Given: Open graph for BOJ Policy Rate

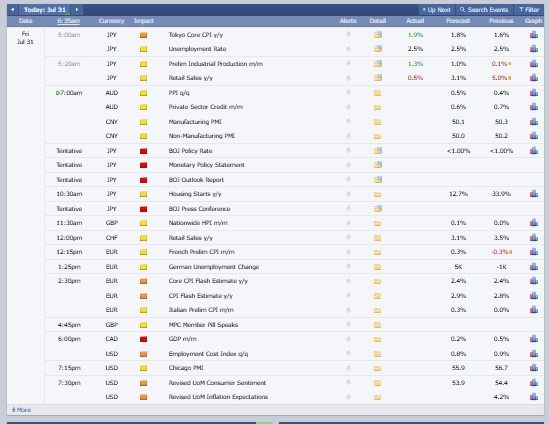Looking at the screenshot, I should tap(534, 151).
